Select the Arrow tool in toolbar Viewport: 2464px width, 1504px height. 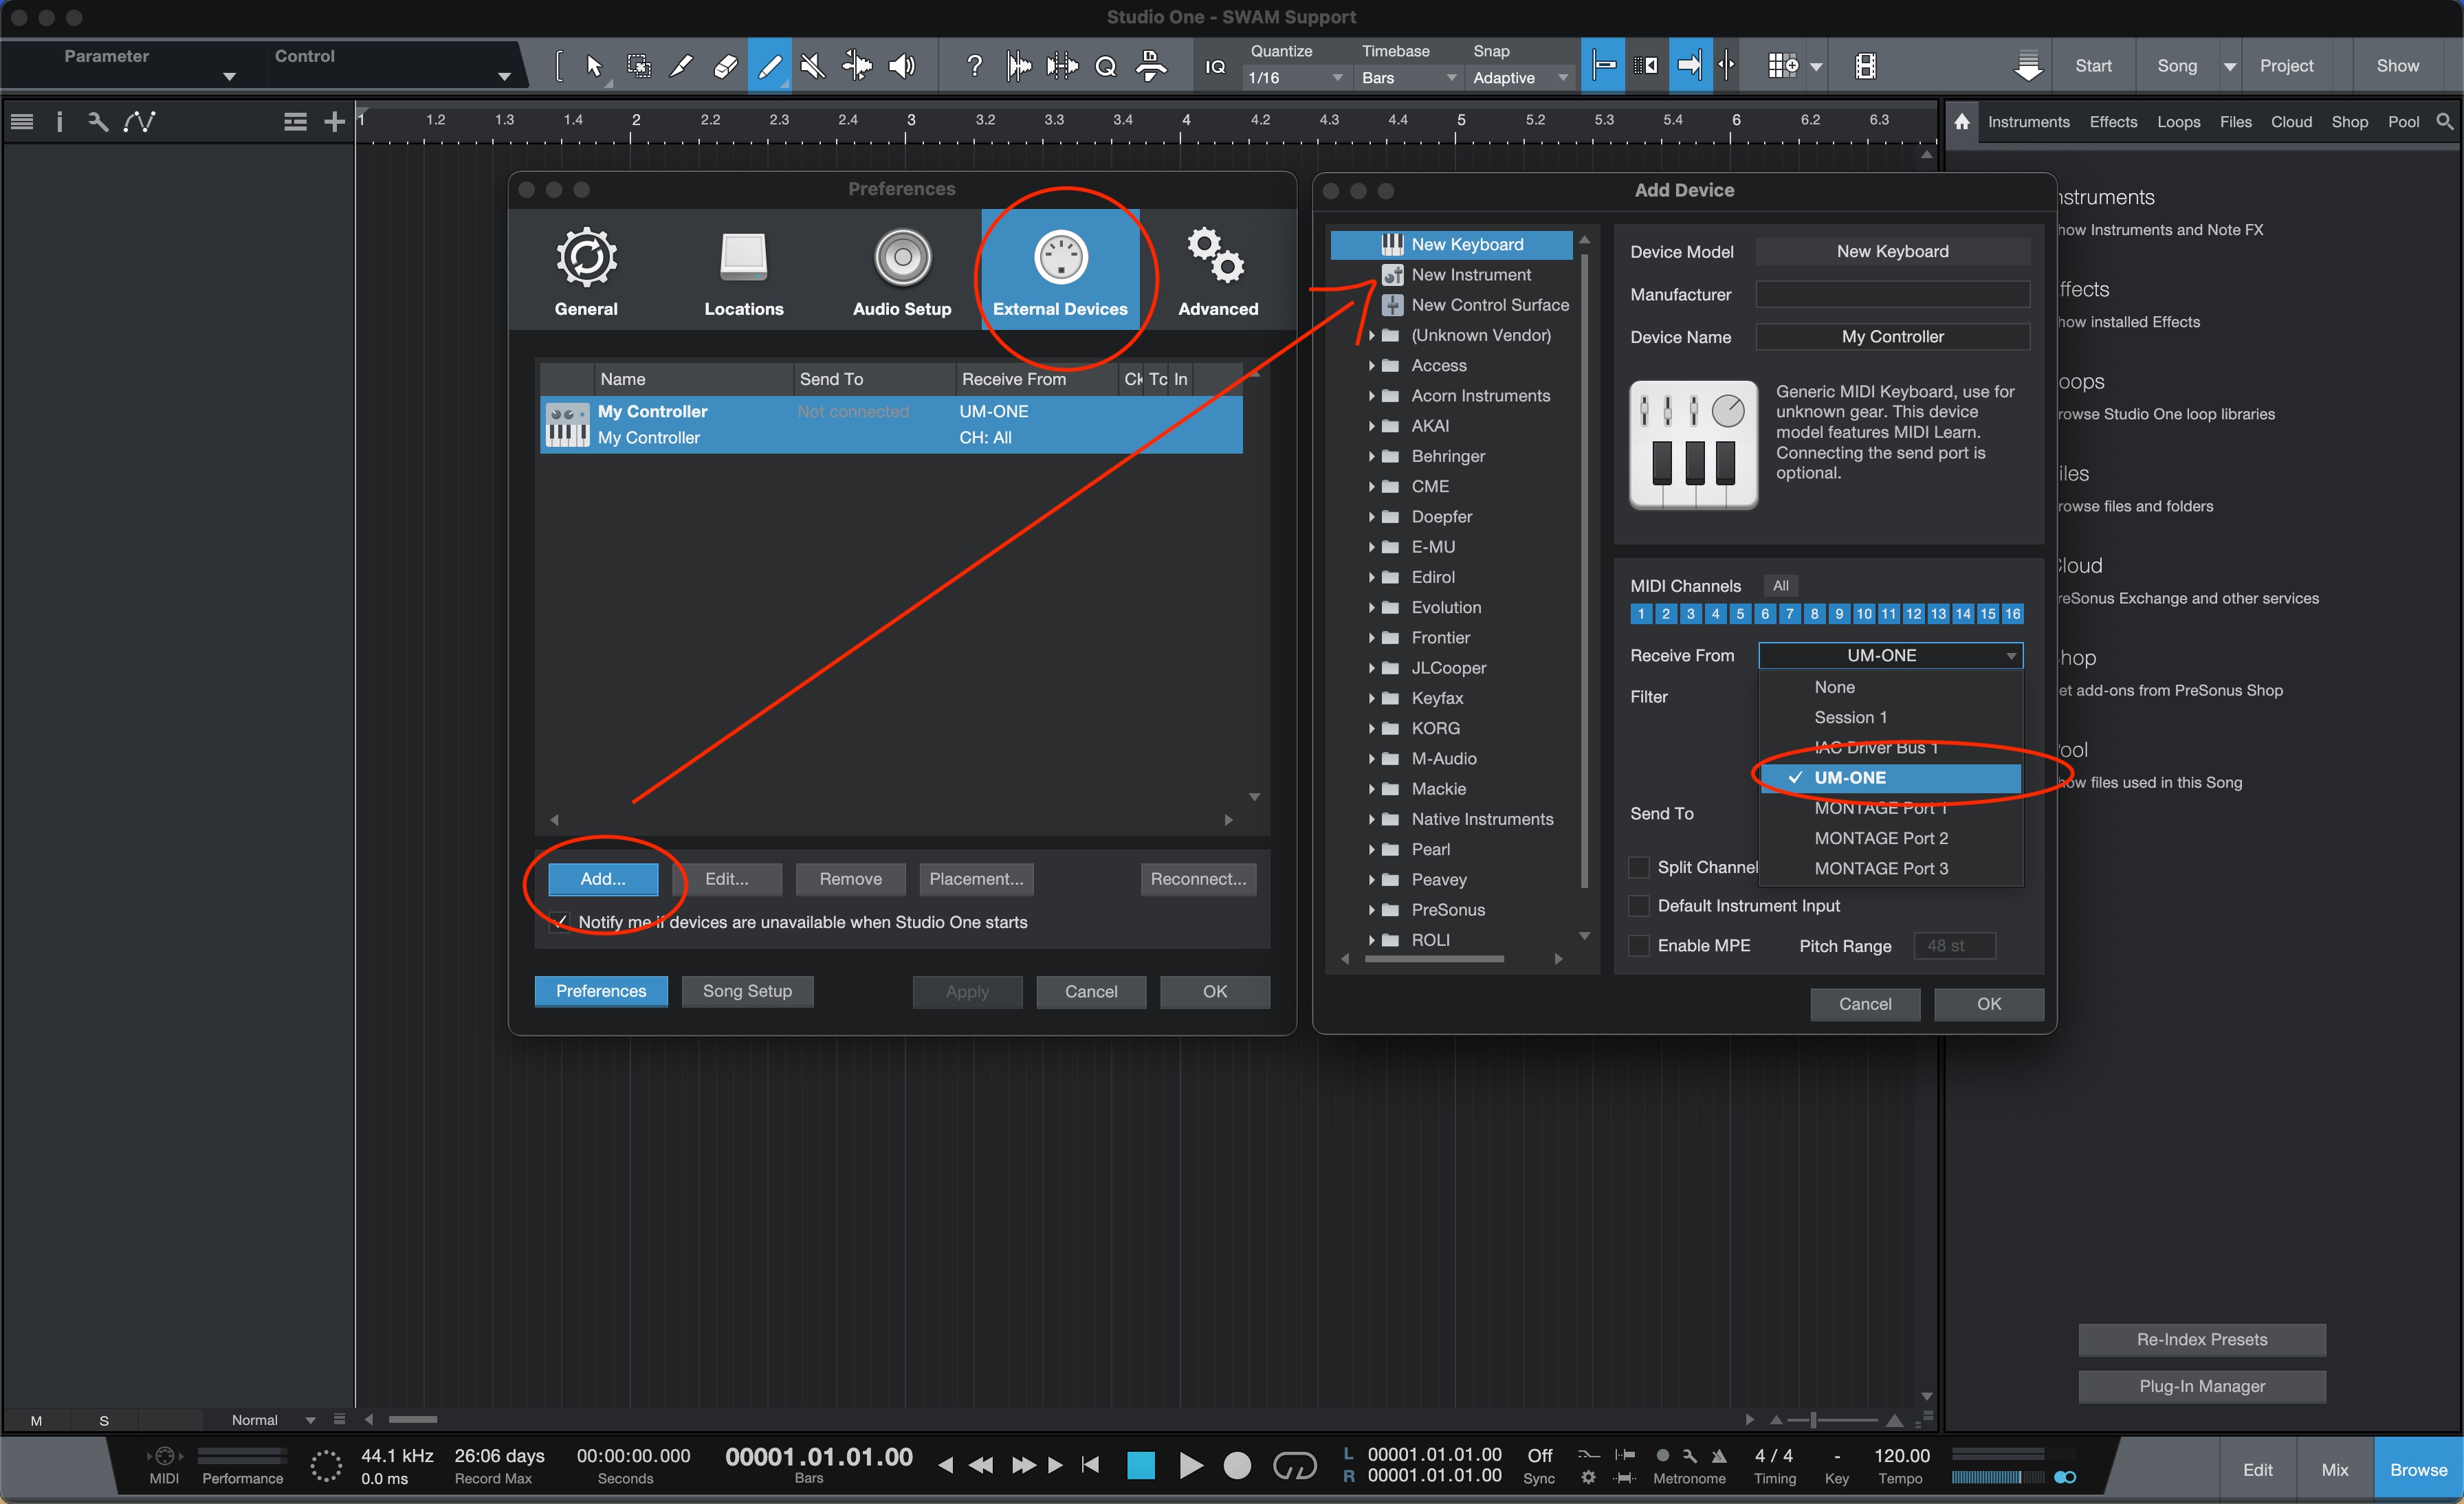(x=594, y=66)
